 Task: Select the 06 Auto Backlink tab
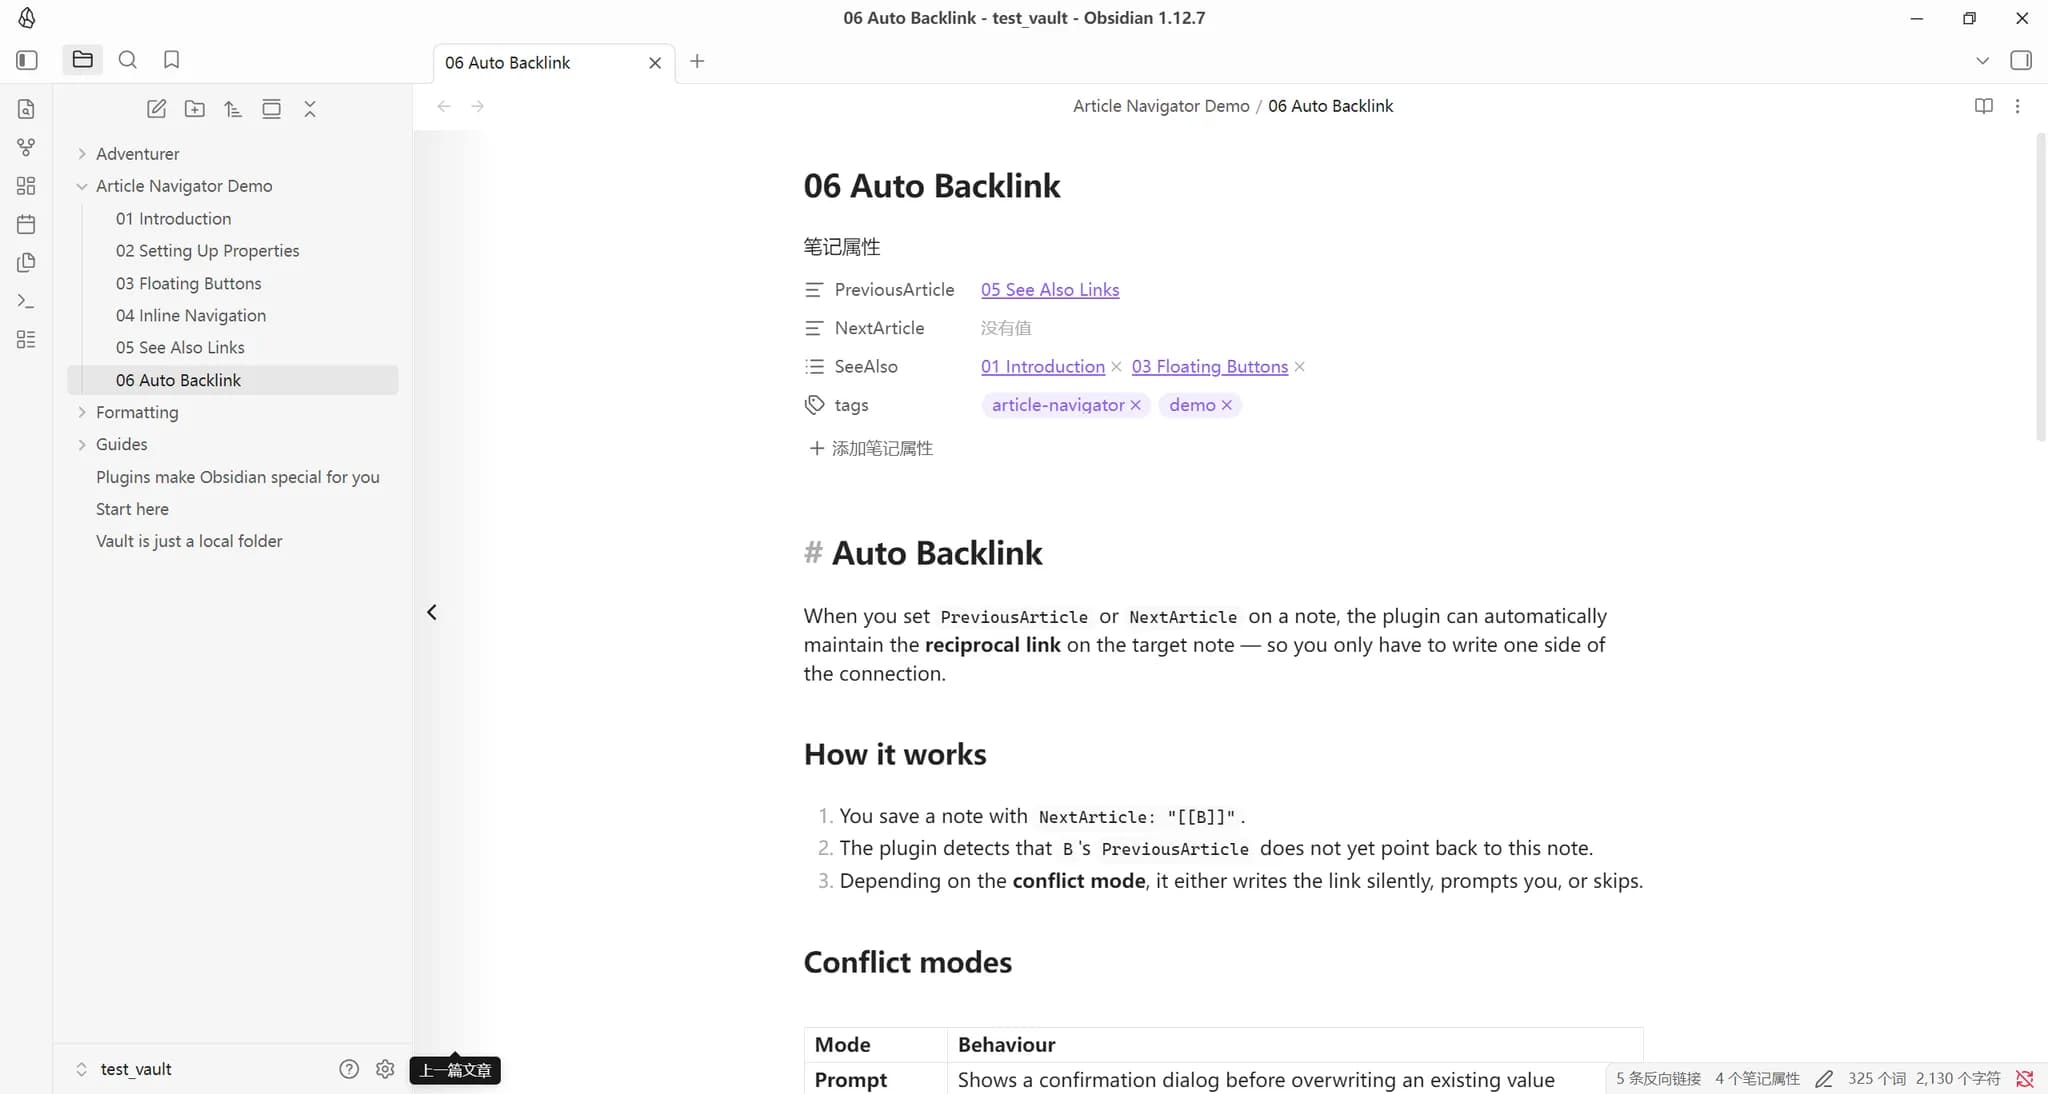[x=554, y=63]
